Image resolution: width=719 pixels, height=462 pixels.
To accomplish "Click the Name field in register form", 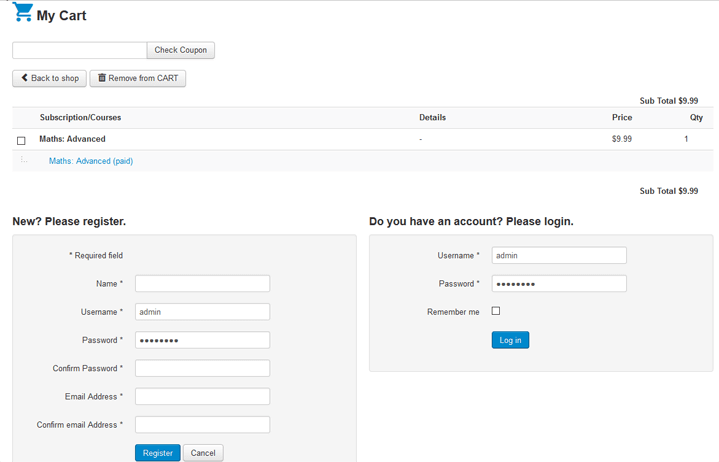I will [x=202, y=284].
